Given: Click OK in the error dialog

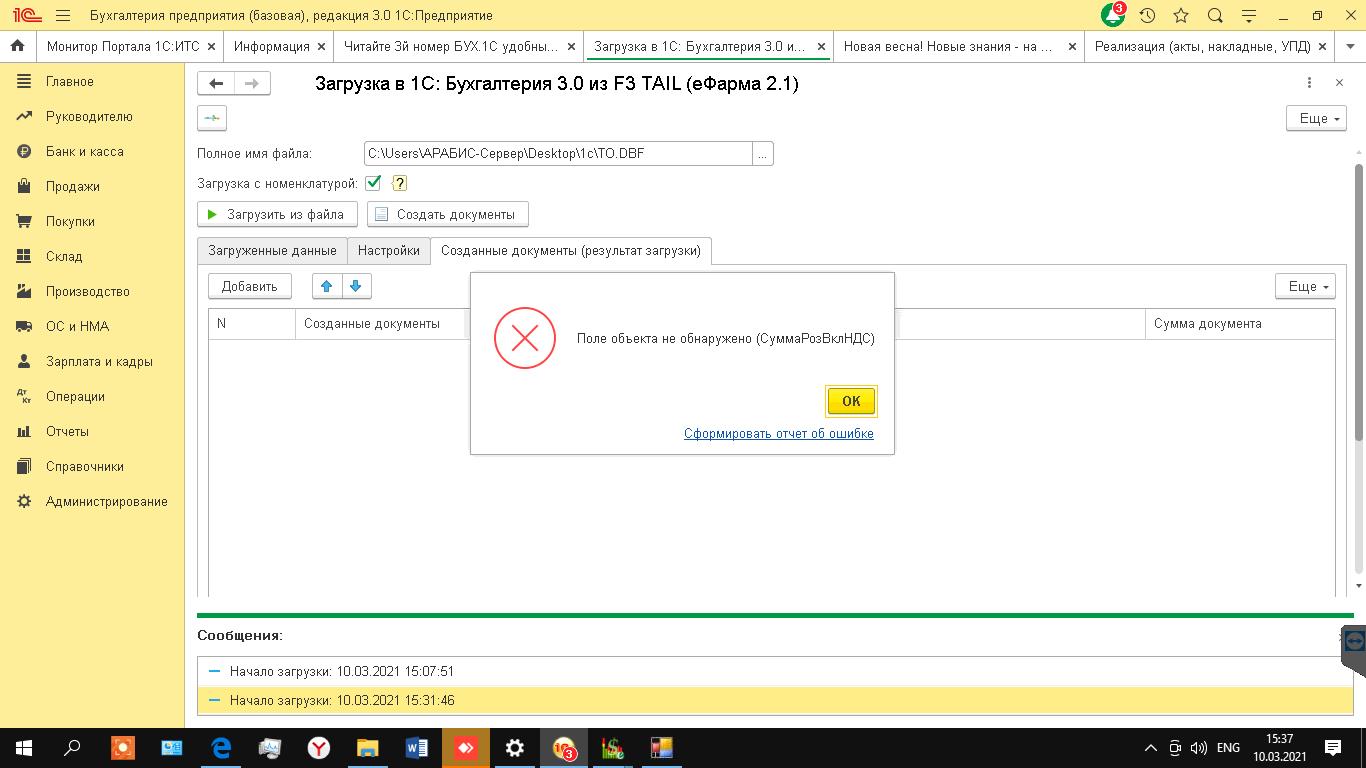Looking at the screenshot, I should point(851,401).
